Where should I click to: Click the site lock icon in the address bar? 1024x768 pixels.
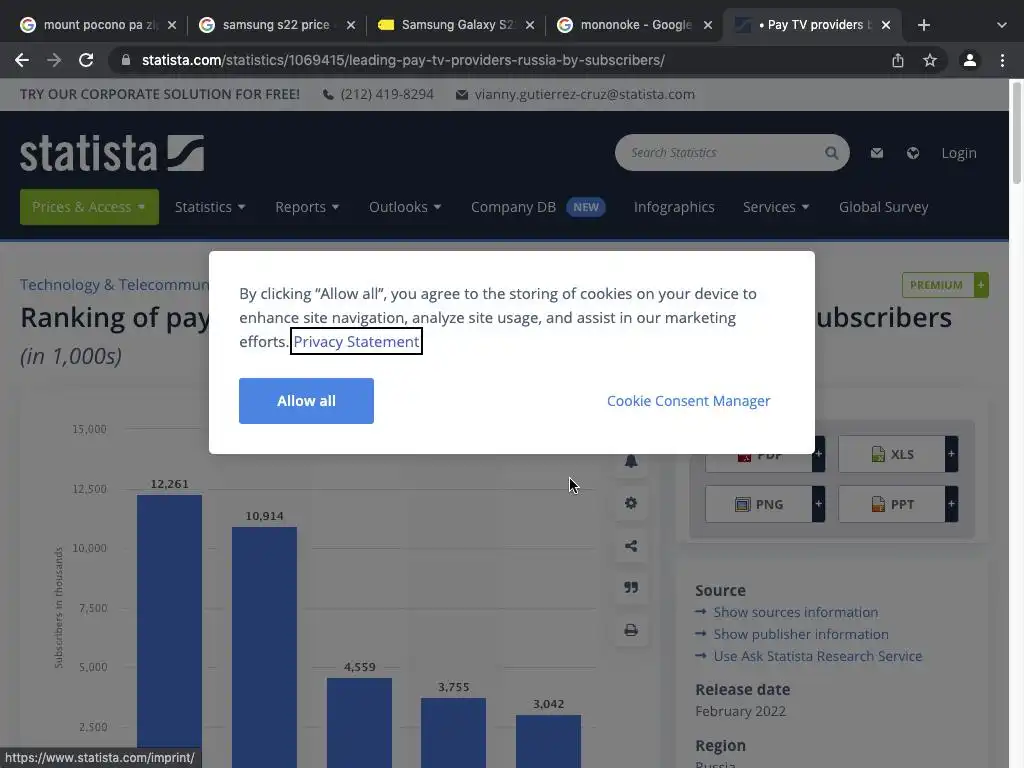point(126,60)
